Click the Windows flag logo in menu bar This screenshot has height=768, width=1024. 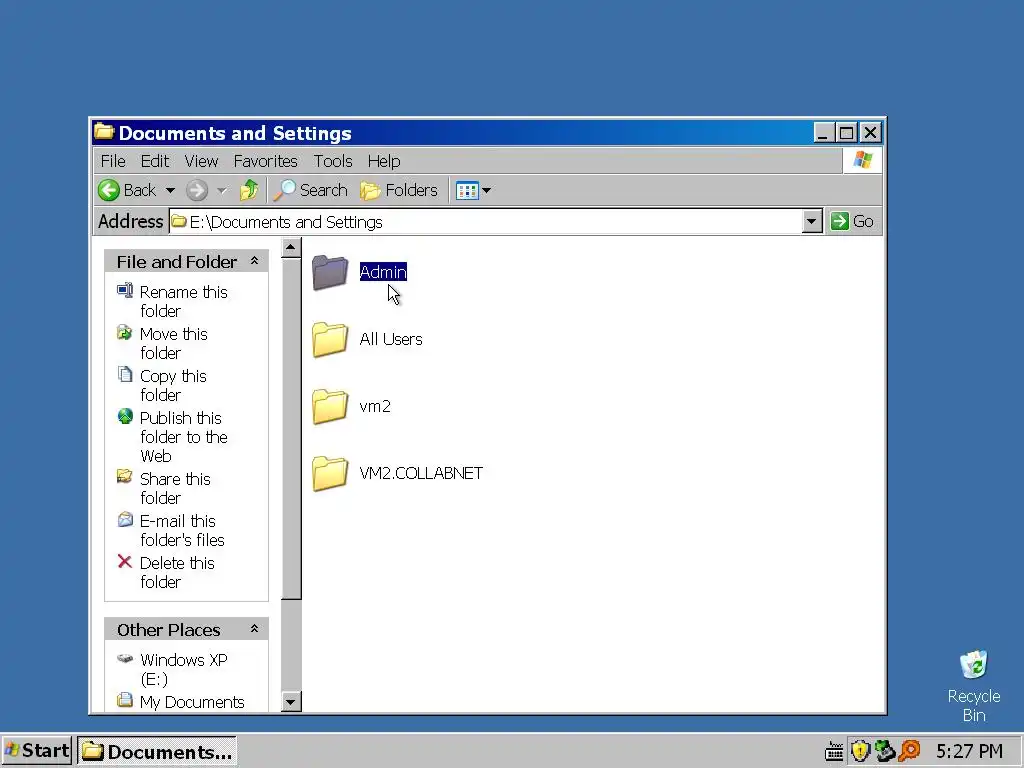(x=863, y=160)
